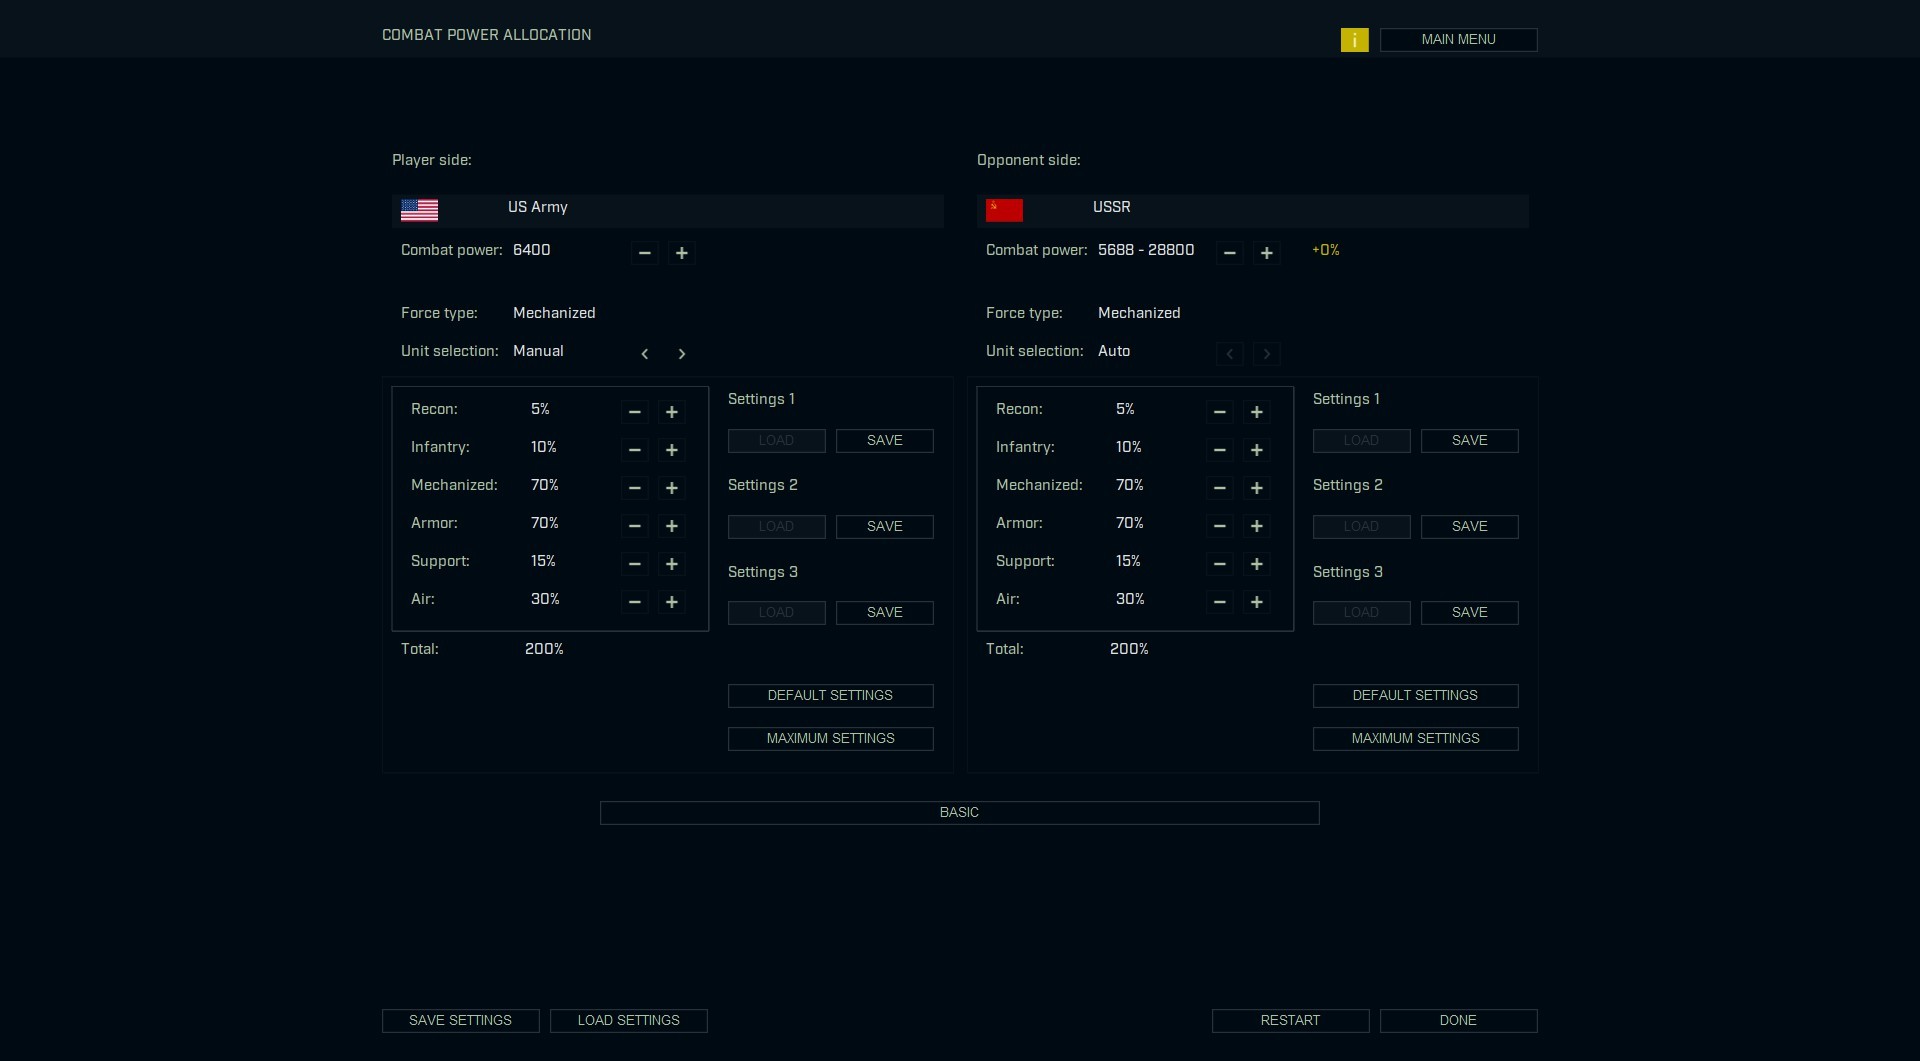
Task: Decrease the player's Armor percentage
Action: 634,526
